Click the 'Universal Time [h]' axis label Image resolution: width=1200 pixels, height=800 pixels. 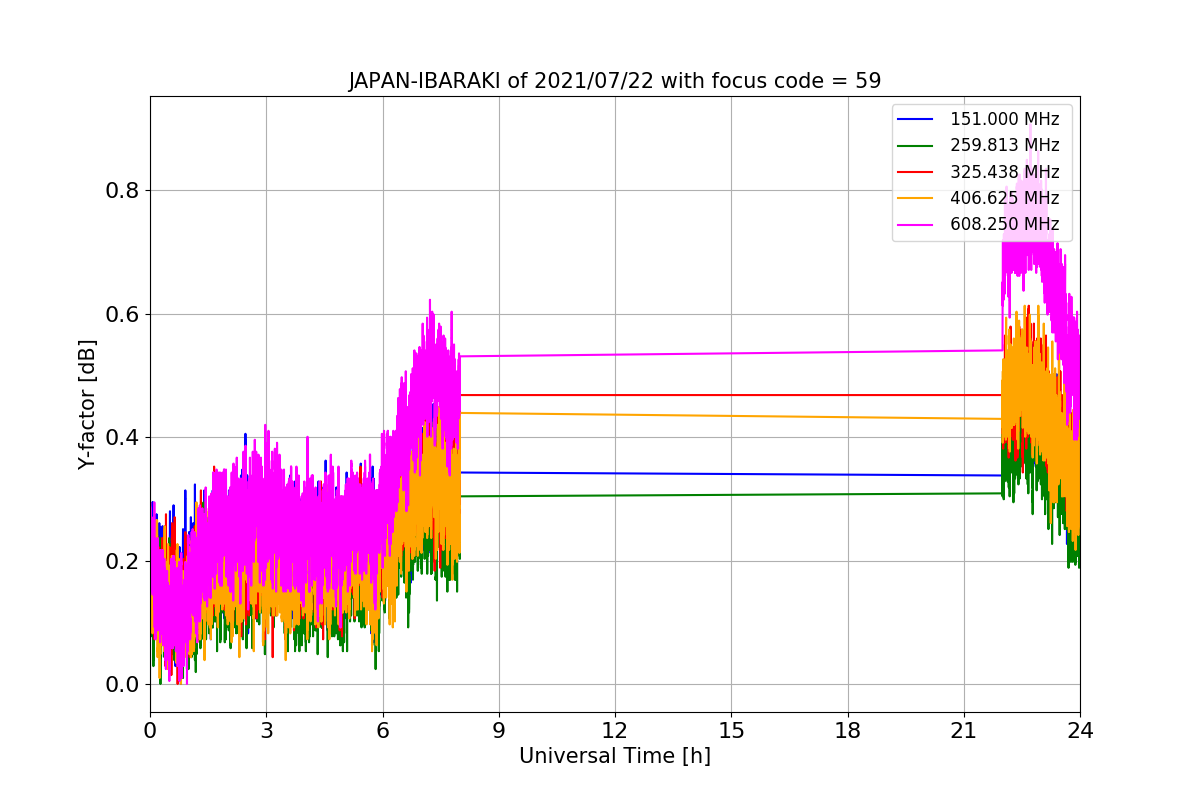(615, 757)
